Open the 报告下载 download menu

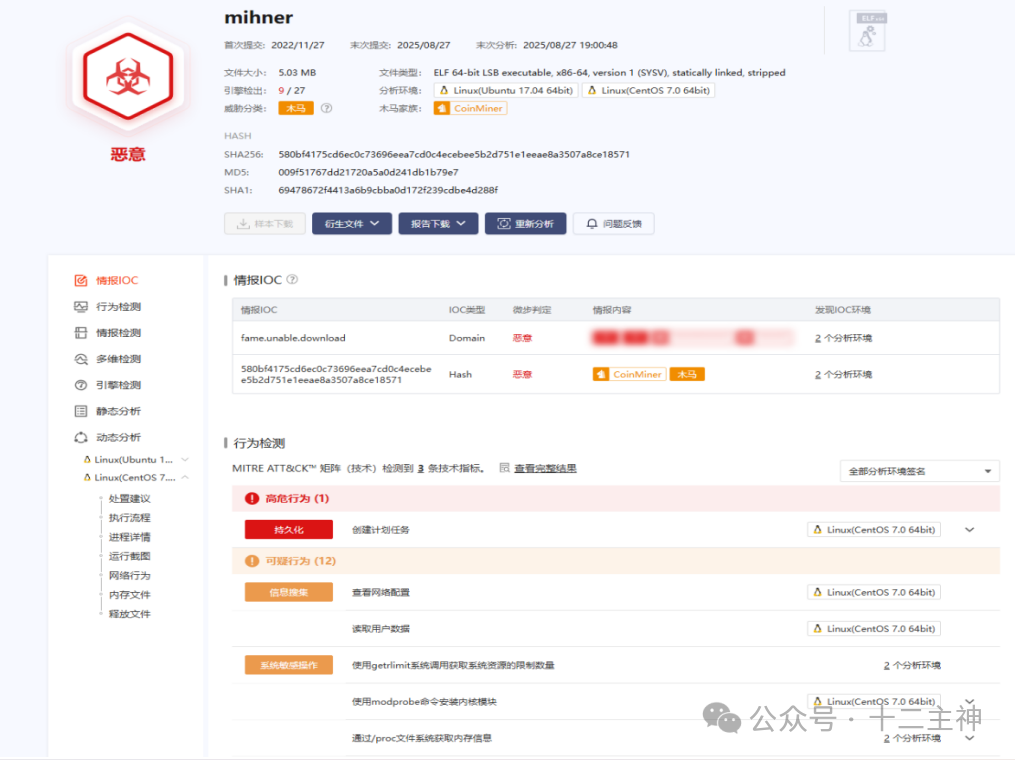[x=437, y=223]
